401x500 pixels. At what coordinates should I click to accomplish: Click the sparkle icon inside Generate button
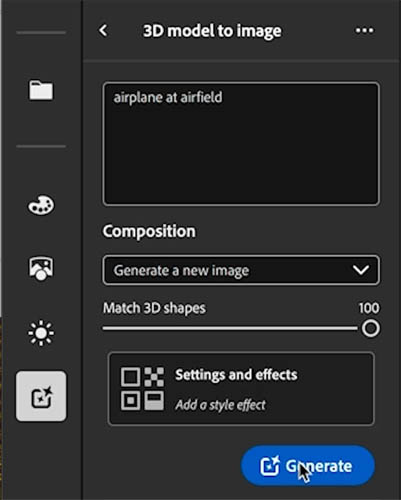[269, 465]
